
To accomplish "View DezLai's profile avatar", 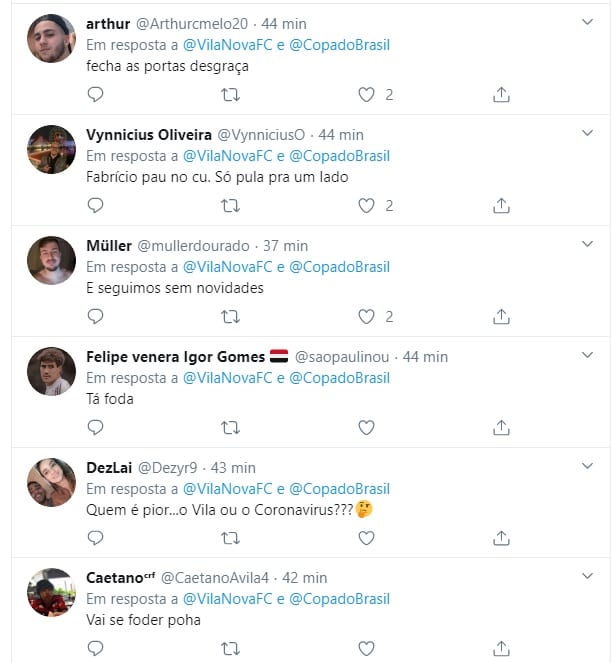I will [51, 483].
